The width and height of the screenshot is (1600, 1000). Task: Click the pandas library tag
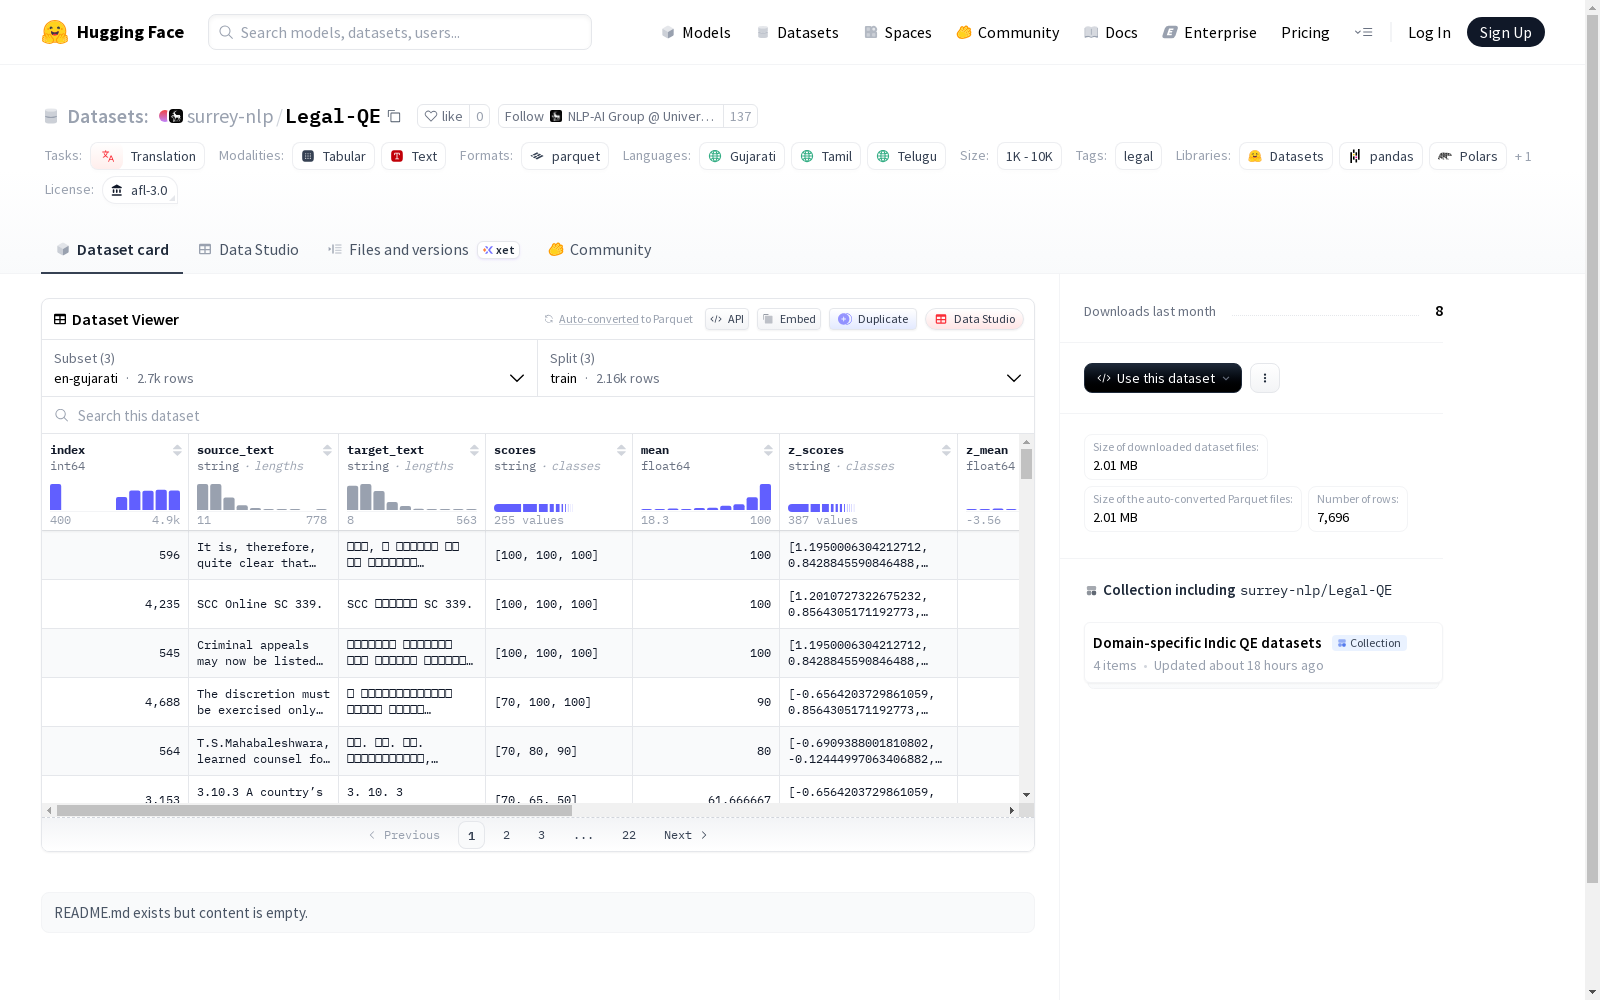tap(1381, 156)
